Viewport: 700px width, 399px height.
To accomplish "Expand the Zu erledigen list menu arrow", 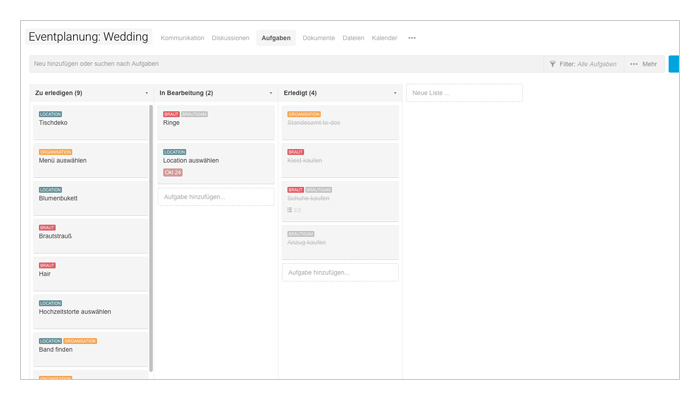I will tap(146, 93).
